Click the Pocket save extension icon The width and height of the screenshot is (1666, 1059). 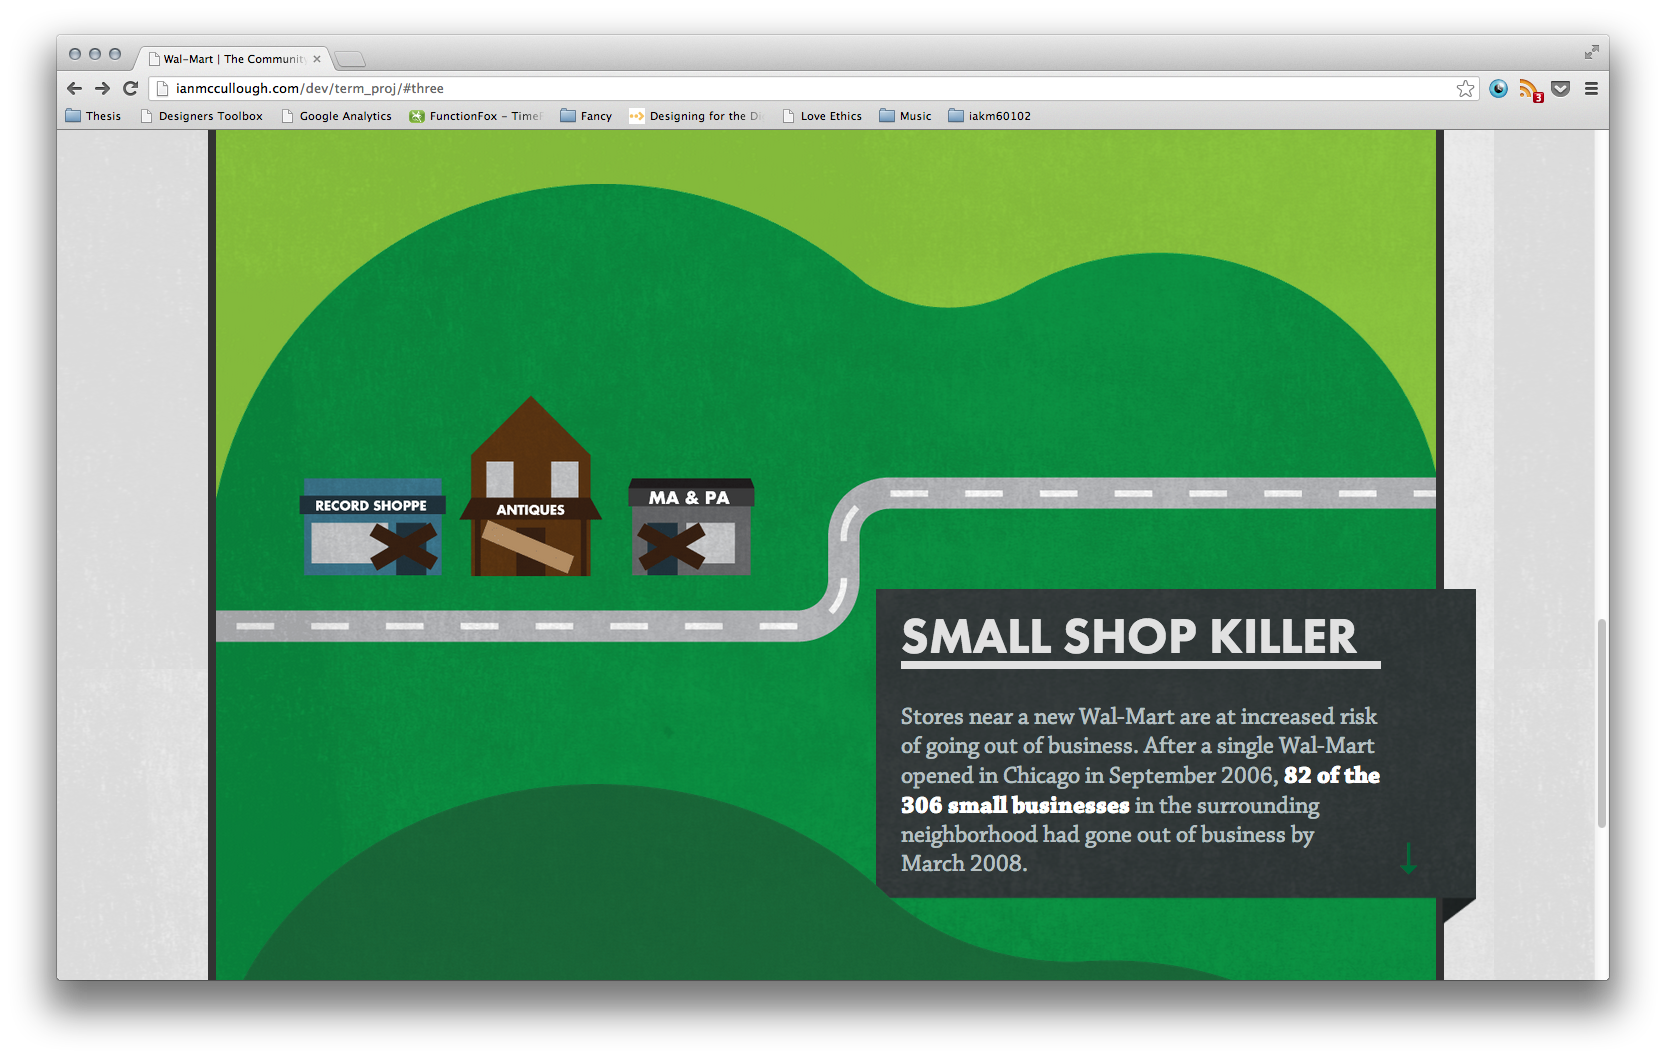(x=1561, y=89)
